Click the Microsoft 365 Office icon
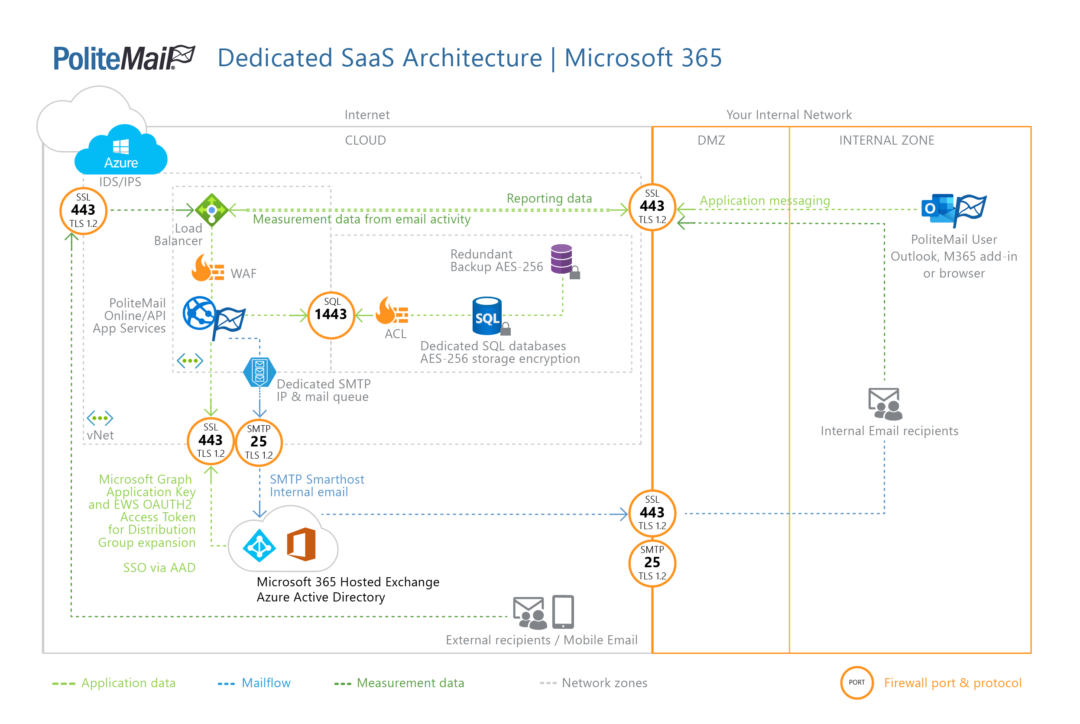The image size is (1080, 724). coord(301,544)
